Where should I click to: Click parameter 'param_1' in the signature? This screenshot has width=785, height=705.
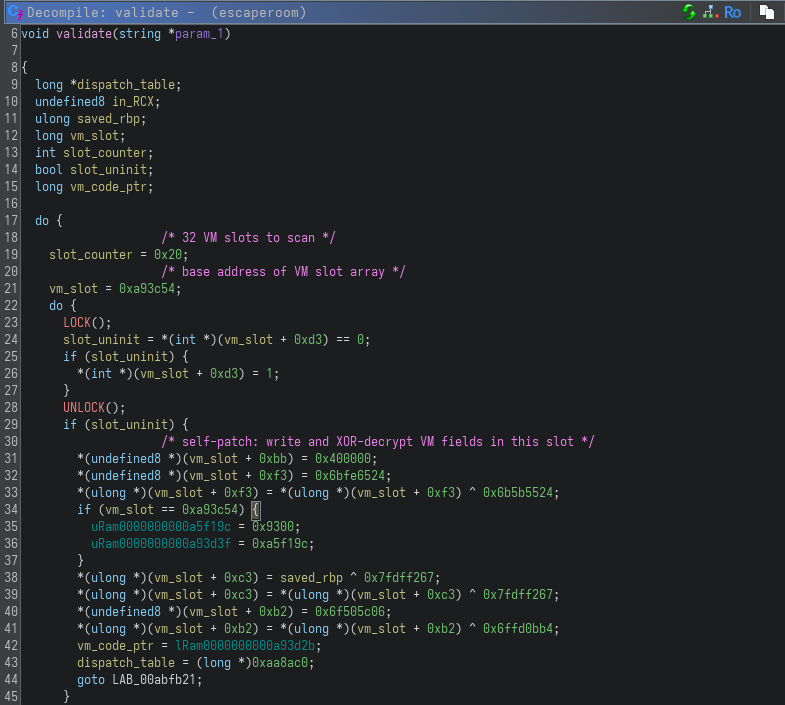(199, 34)
